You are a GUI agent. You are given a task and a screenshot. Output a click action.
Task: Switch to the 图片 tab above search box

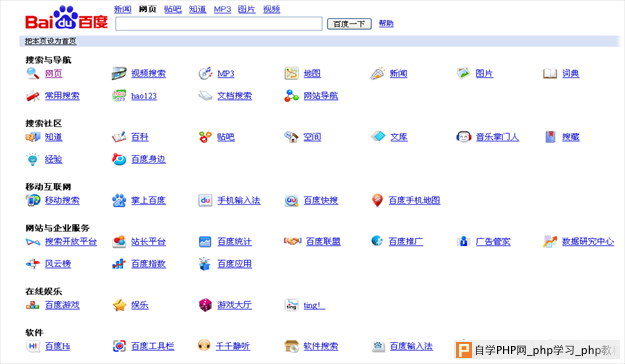tap(246, 9)
